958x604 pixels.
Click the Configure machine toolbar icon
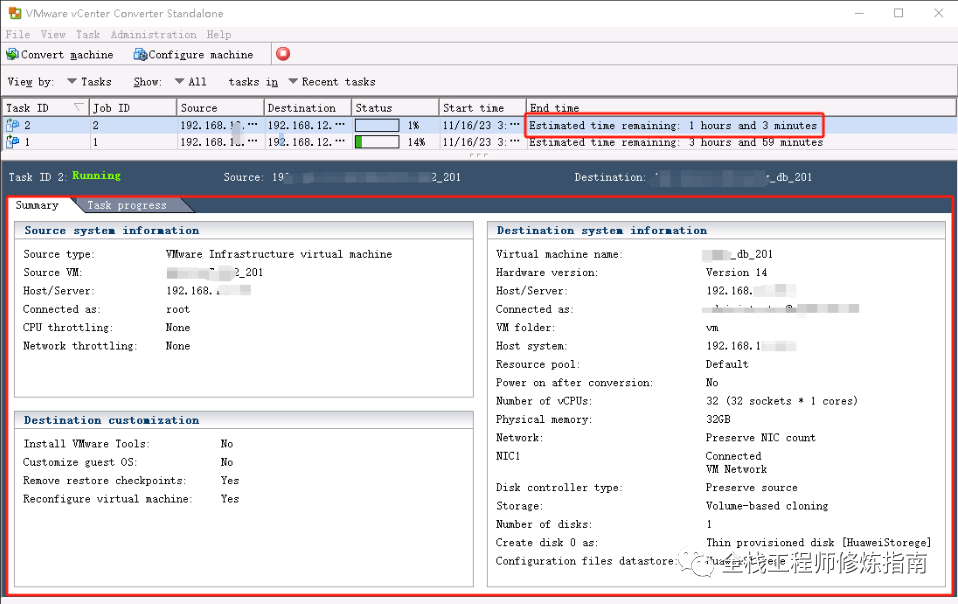click(x=140, y=55)
